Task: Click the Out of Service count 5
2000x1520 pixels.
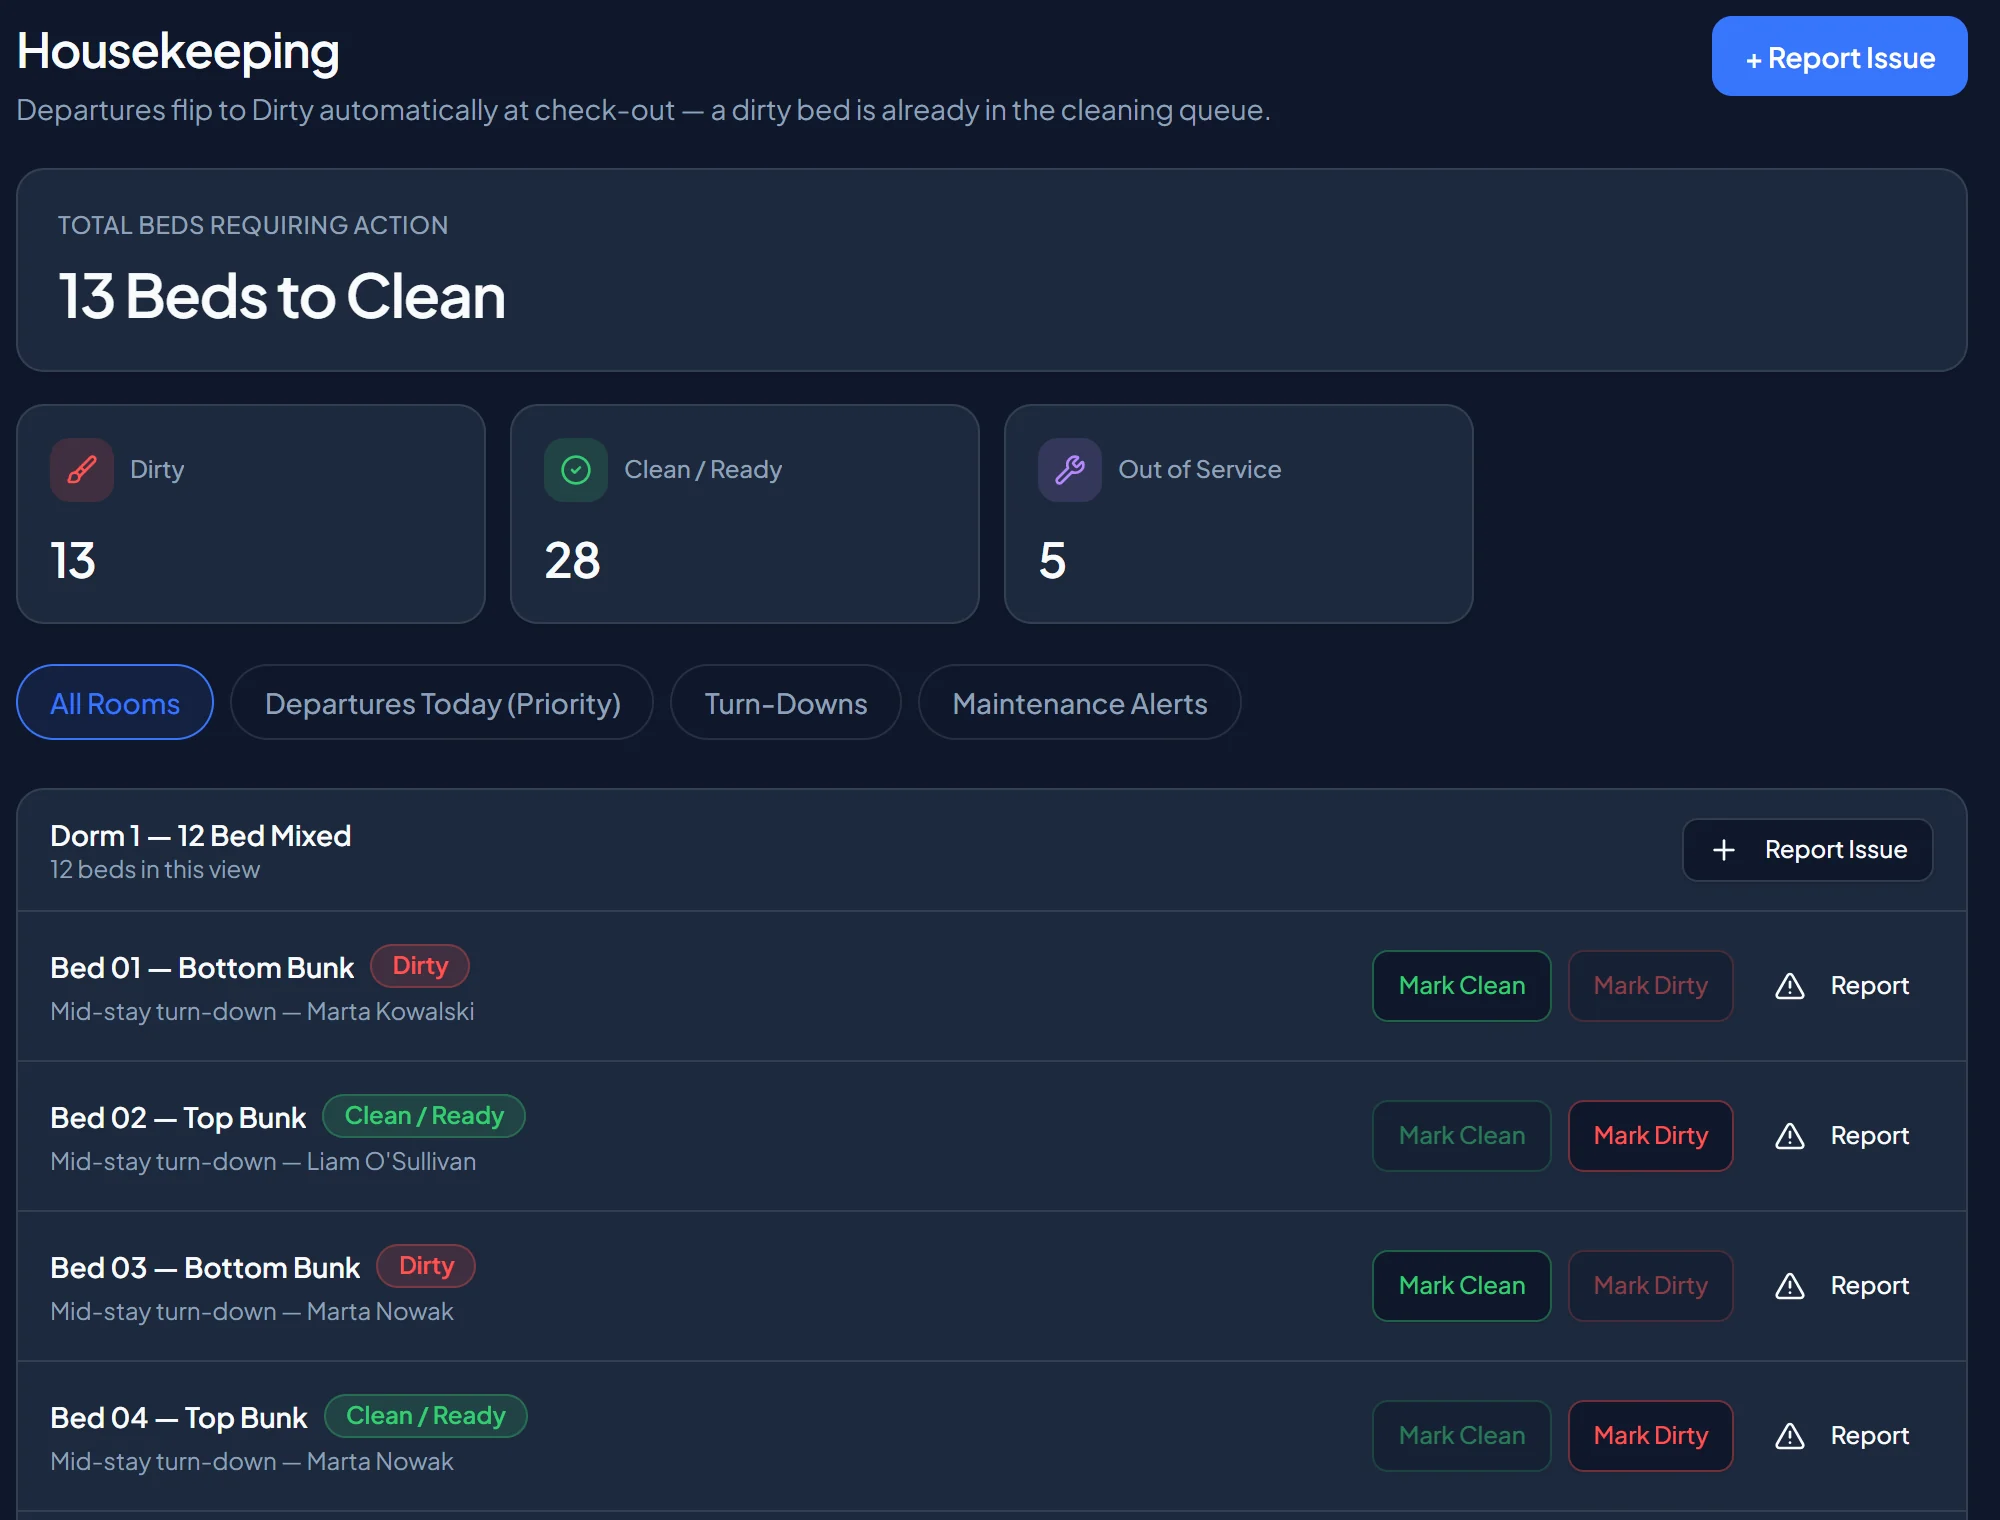Action: click(1053, 560)
